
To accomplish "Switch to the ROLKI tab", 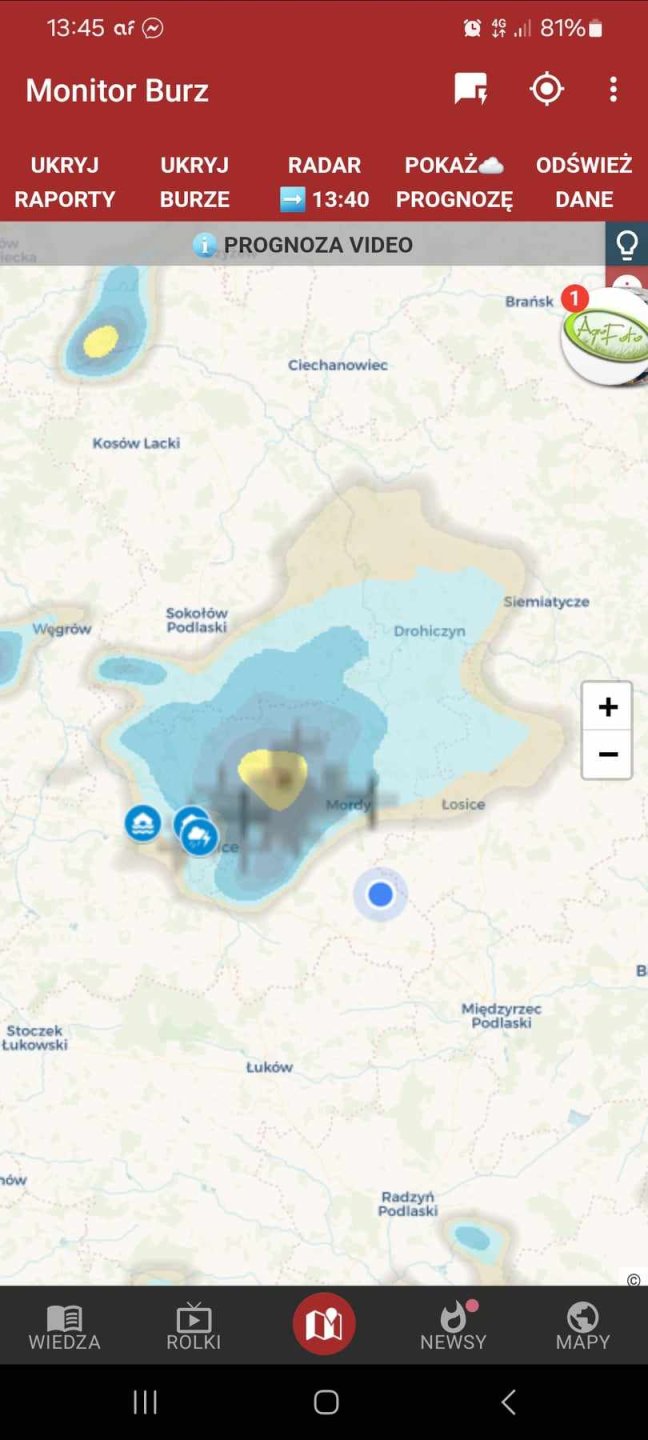I will coord(194,1328).
